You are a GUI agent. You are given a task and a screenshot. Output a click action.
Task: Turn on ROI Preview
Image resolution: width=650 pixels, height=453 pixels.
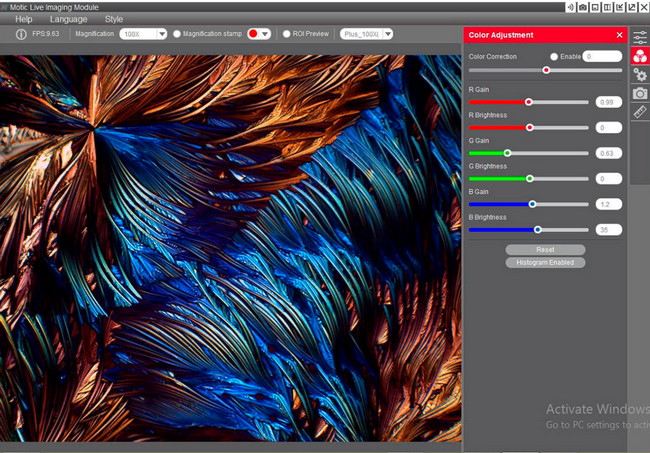point(285,34)
